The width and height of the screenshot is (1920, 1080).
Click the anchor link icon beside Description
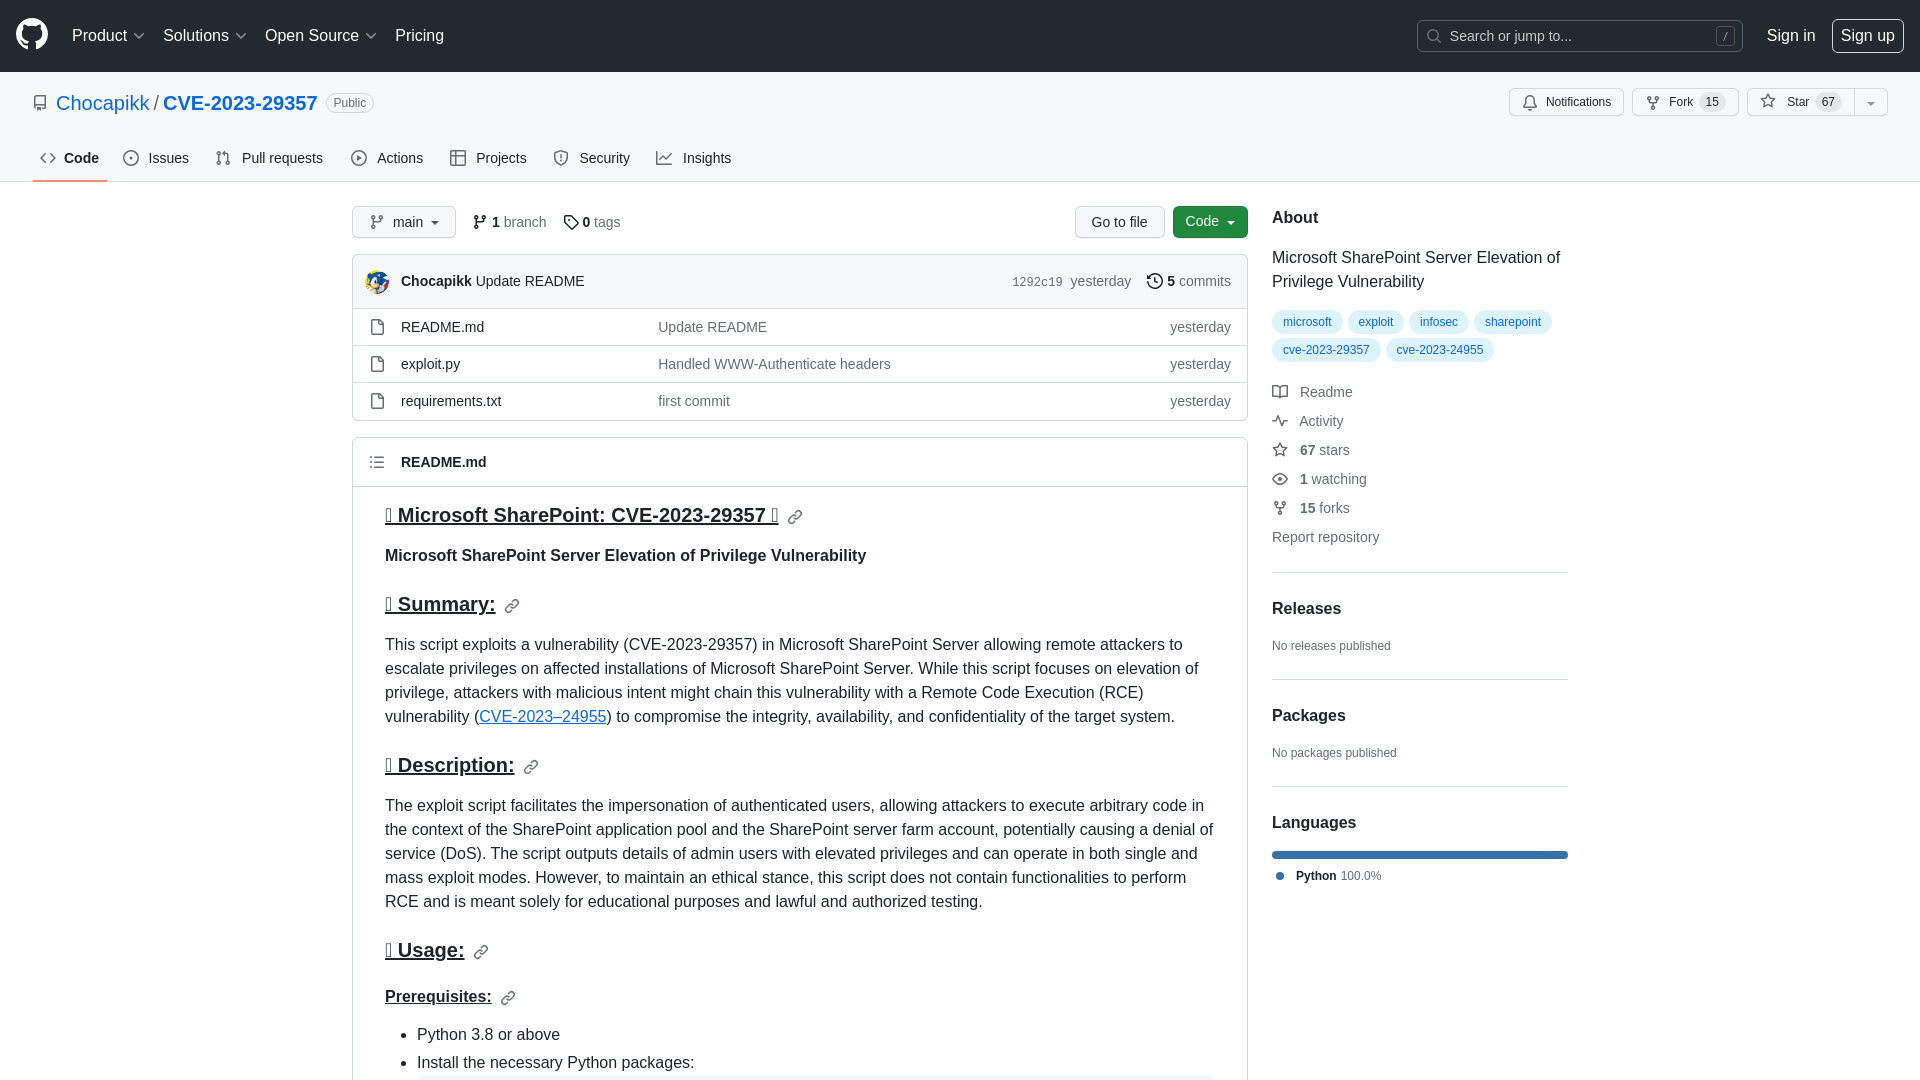[531, 767]
